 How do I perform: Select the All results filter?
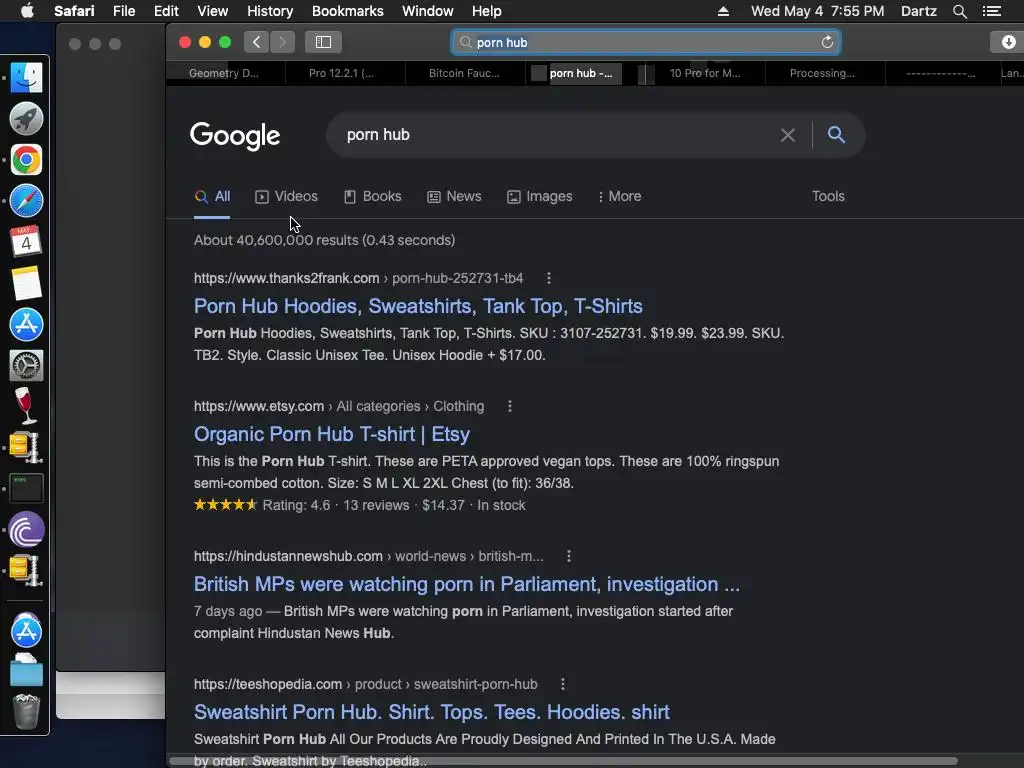(x=212, y=197)
